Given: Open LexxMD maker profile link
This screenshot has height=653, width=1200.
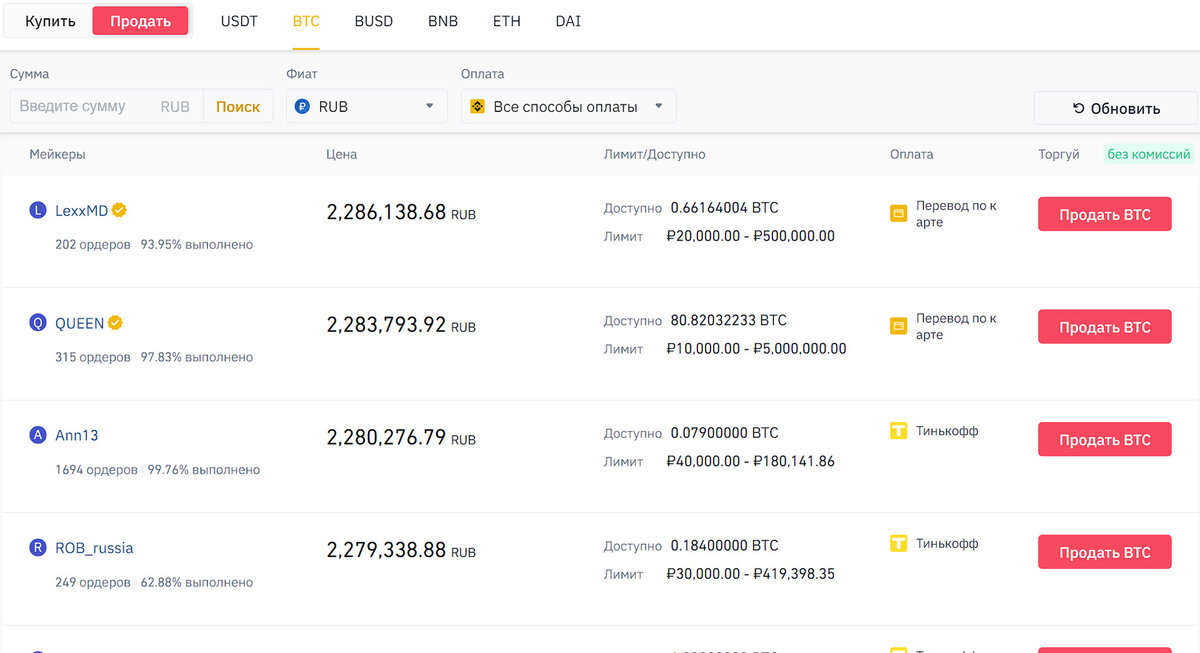Looking at the screenshot, I should pyautogui.click(x=81, y=211).
